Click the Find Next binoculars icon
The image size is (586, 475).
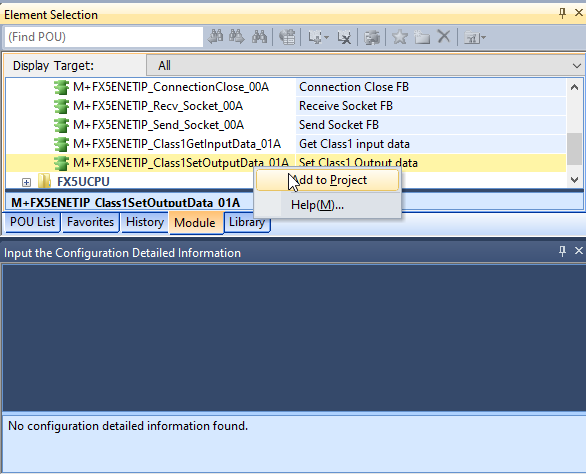(237, 37)
